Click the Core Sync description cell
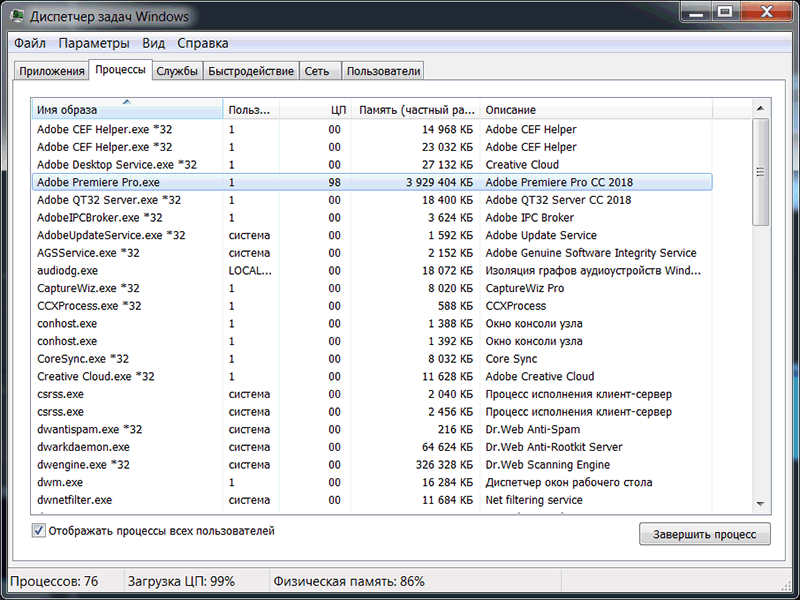This screenshot has width=800, height=600. 511,359
